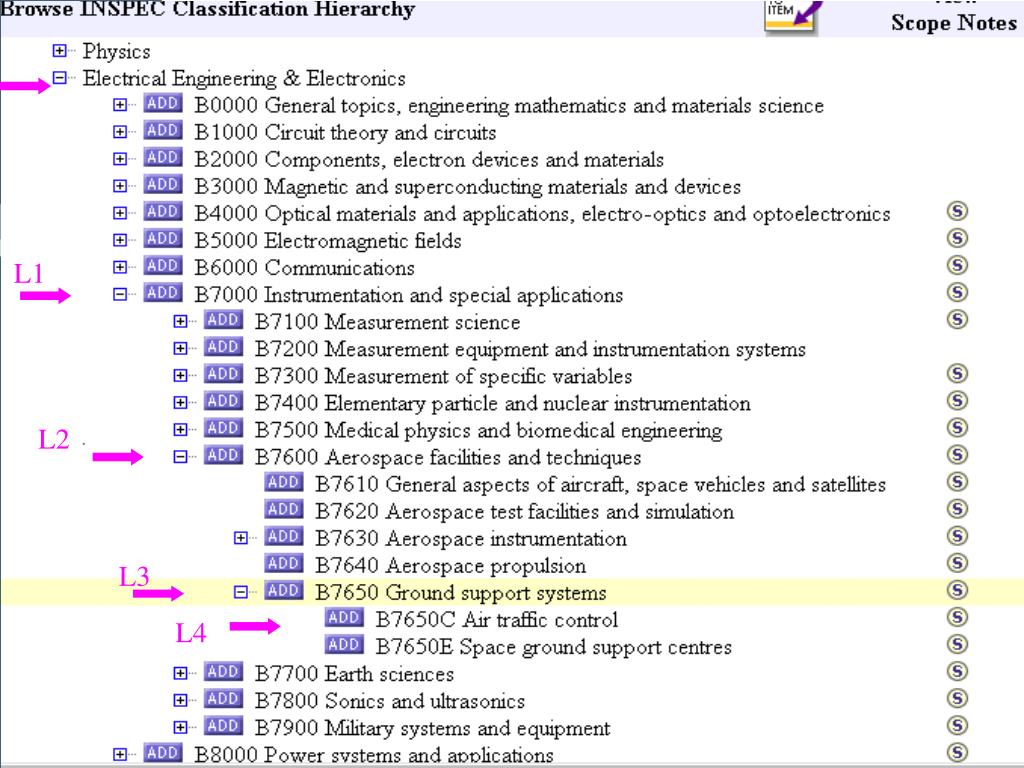This screenshot has height=768, width=1024.
Task: Add B7640 Aerospace propulsion to search
Action: (283, 564)
